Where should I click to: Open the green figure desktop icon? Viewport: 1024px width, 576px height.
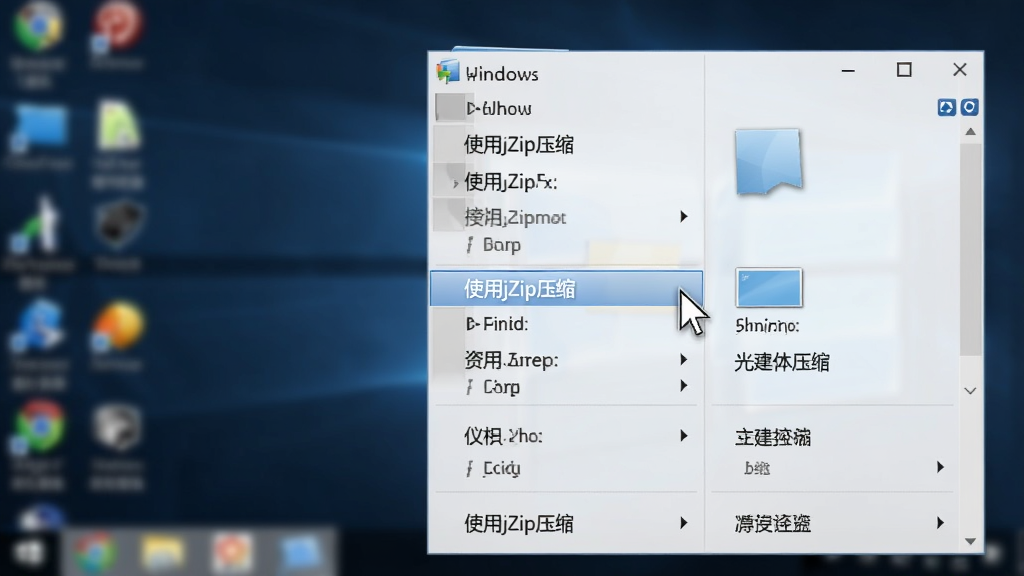37,225
